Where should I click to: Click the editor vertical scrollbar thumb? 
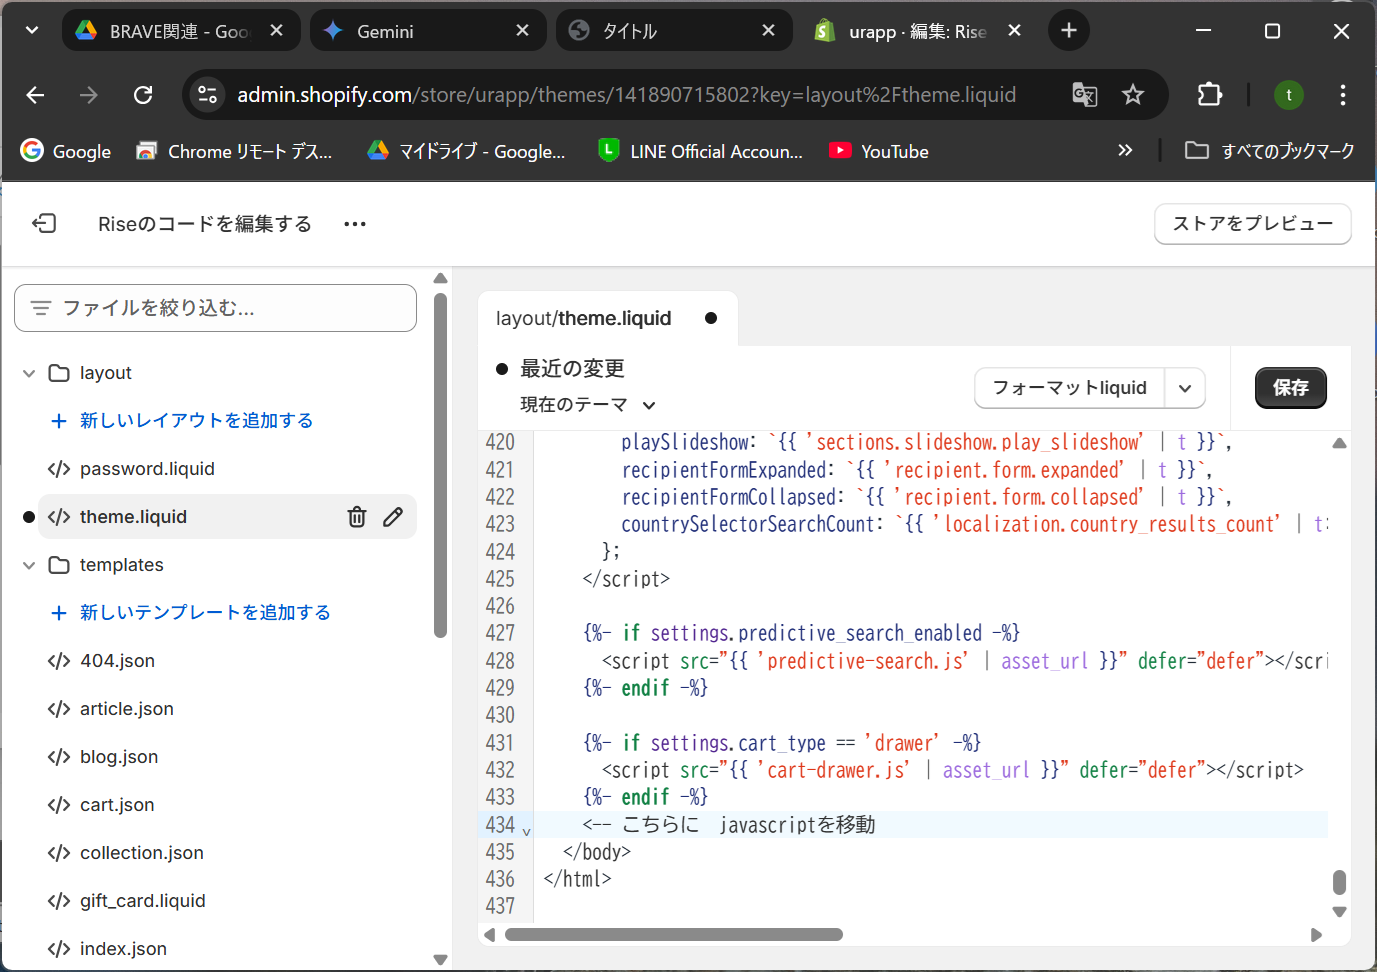pyautogui.click(x=1339, y=882)
